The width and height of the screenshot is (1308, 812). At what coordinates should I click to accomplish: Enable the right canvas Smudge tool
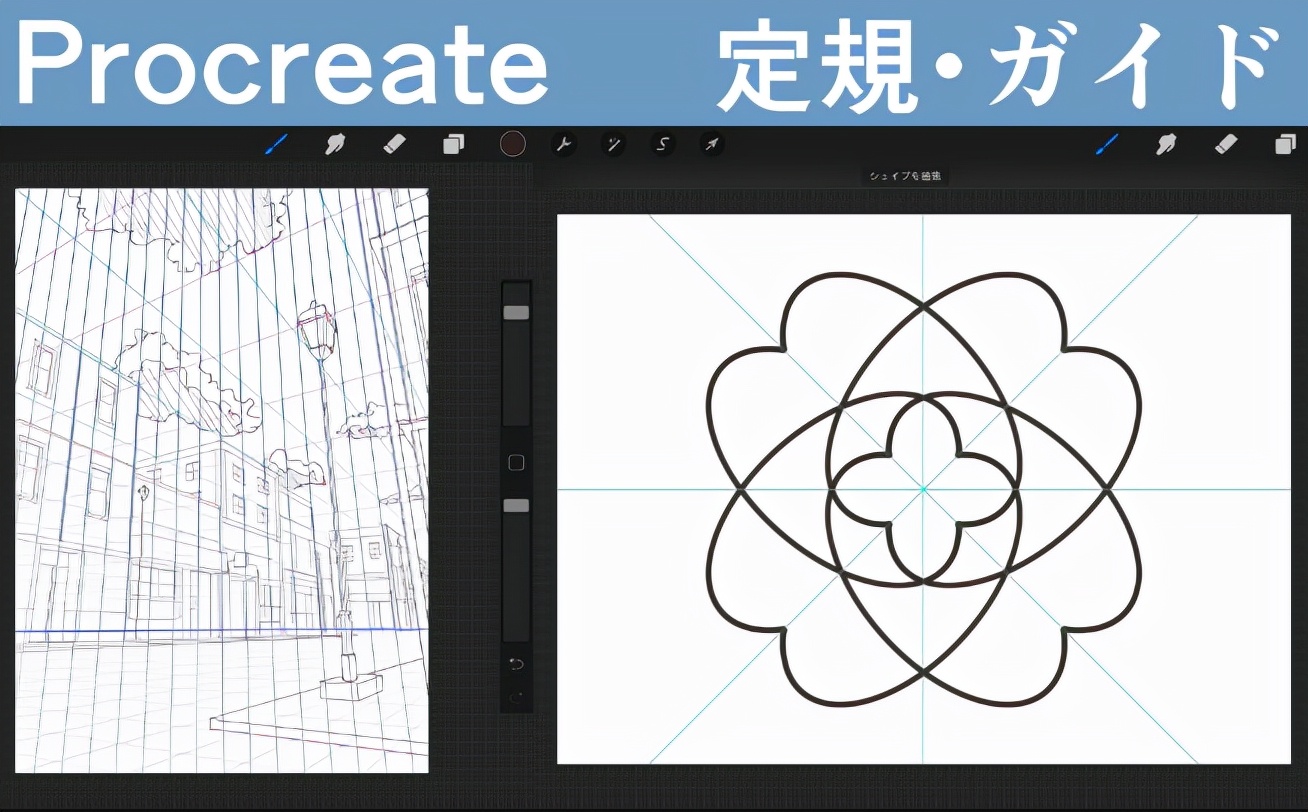coord(1166,143)
